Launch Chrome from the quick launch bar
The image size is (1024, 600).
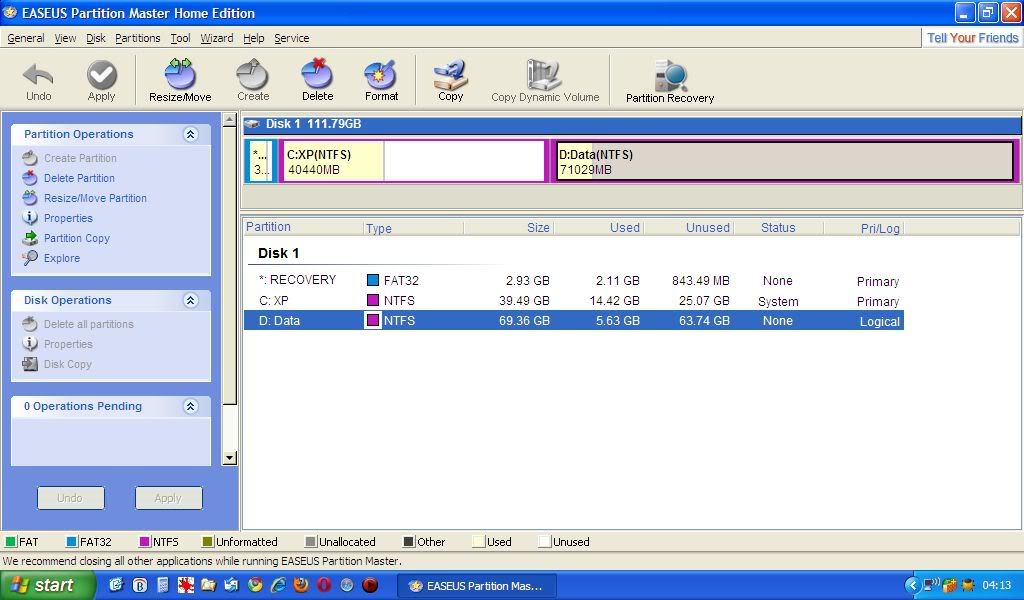pos(255,585)
